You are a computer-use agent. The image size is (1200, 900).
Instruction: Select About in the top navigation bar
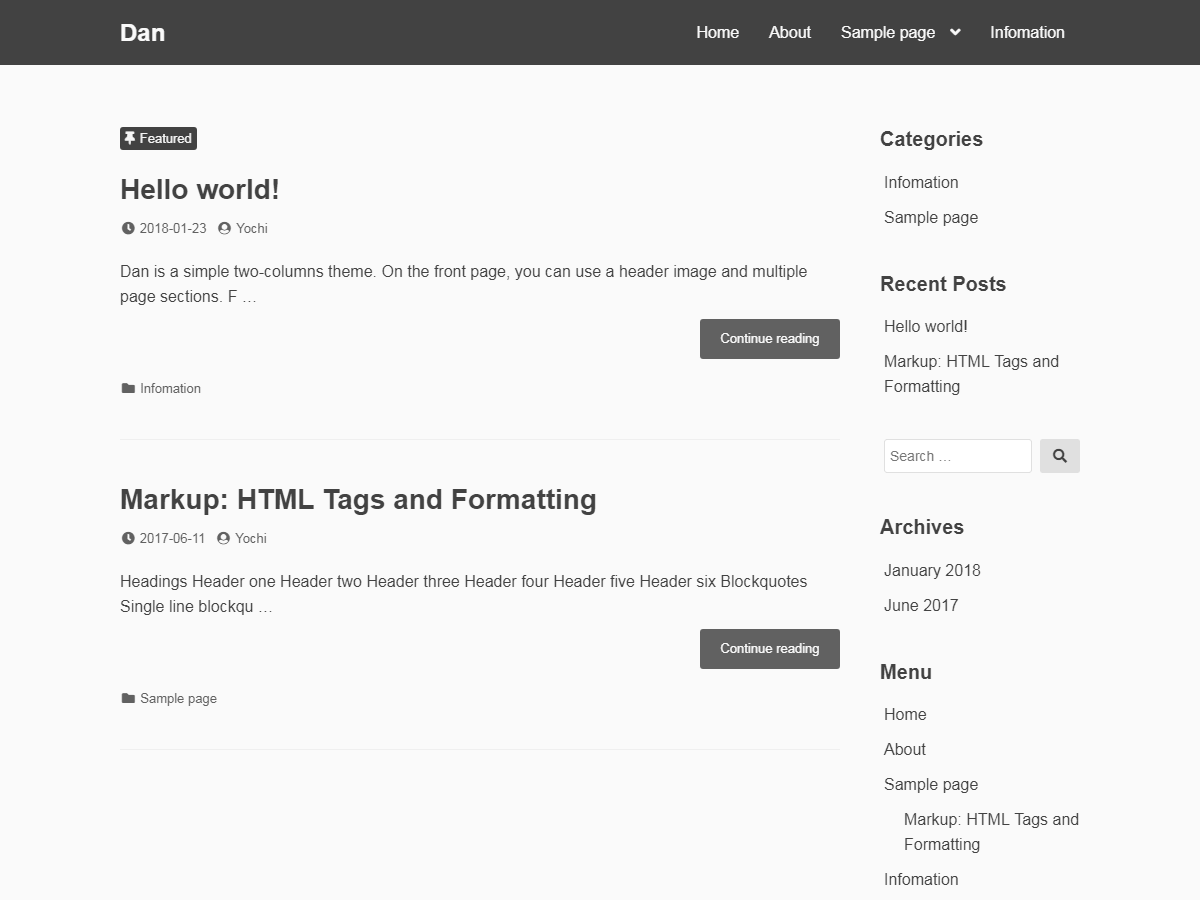[789, 32]
